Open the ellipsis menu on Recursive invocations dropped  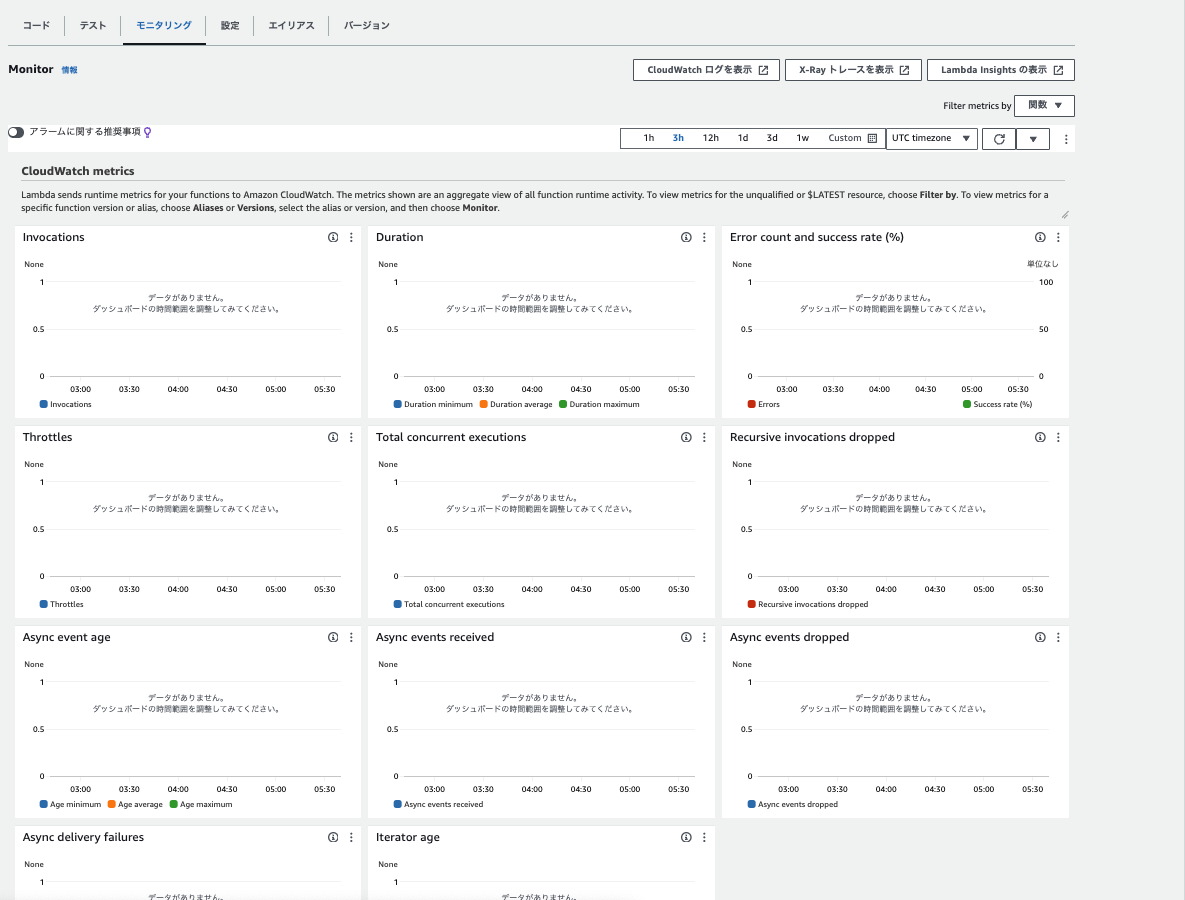click(1058, 437)
